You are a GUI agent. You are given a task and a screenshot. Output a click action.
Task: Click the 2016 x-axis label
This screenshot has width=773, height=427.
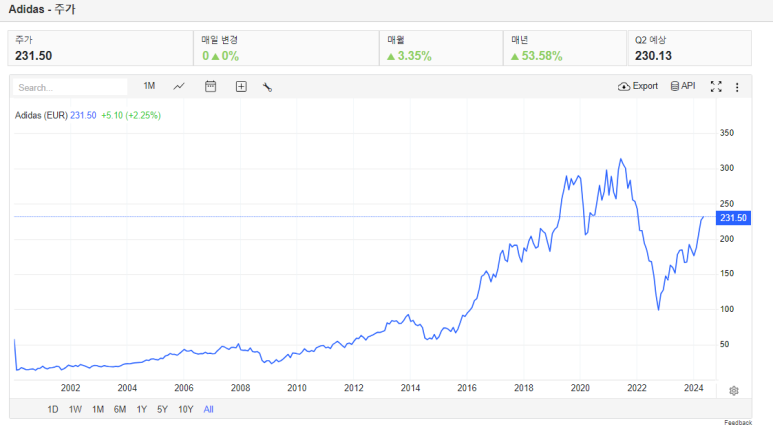(467, 388)
